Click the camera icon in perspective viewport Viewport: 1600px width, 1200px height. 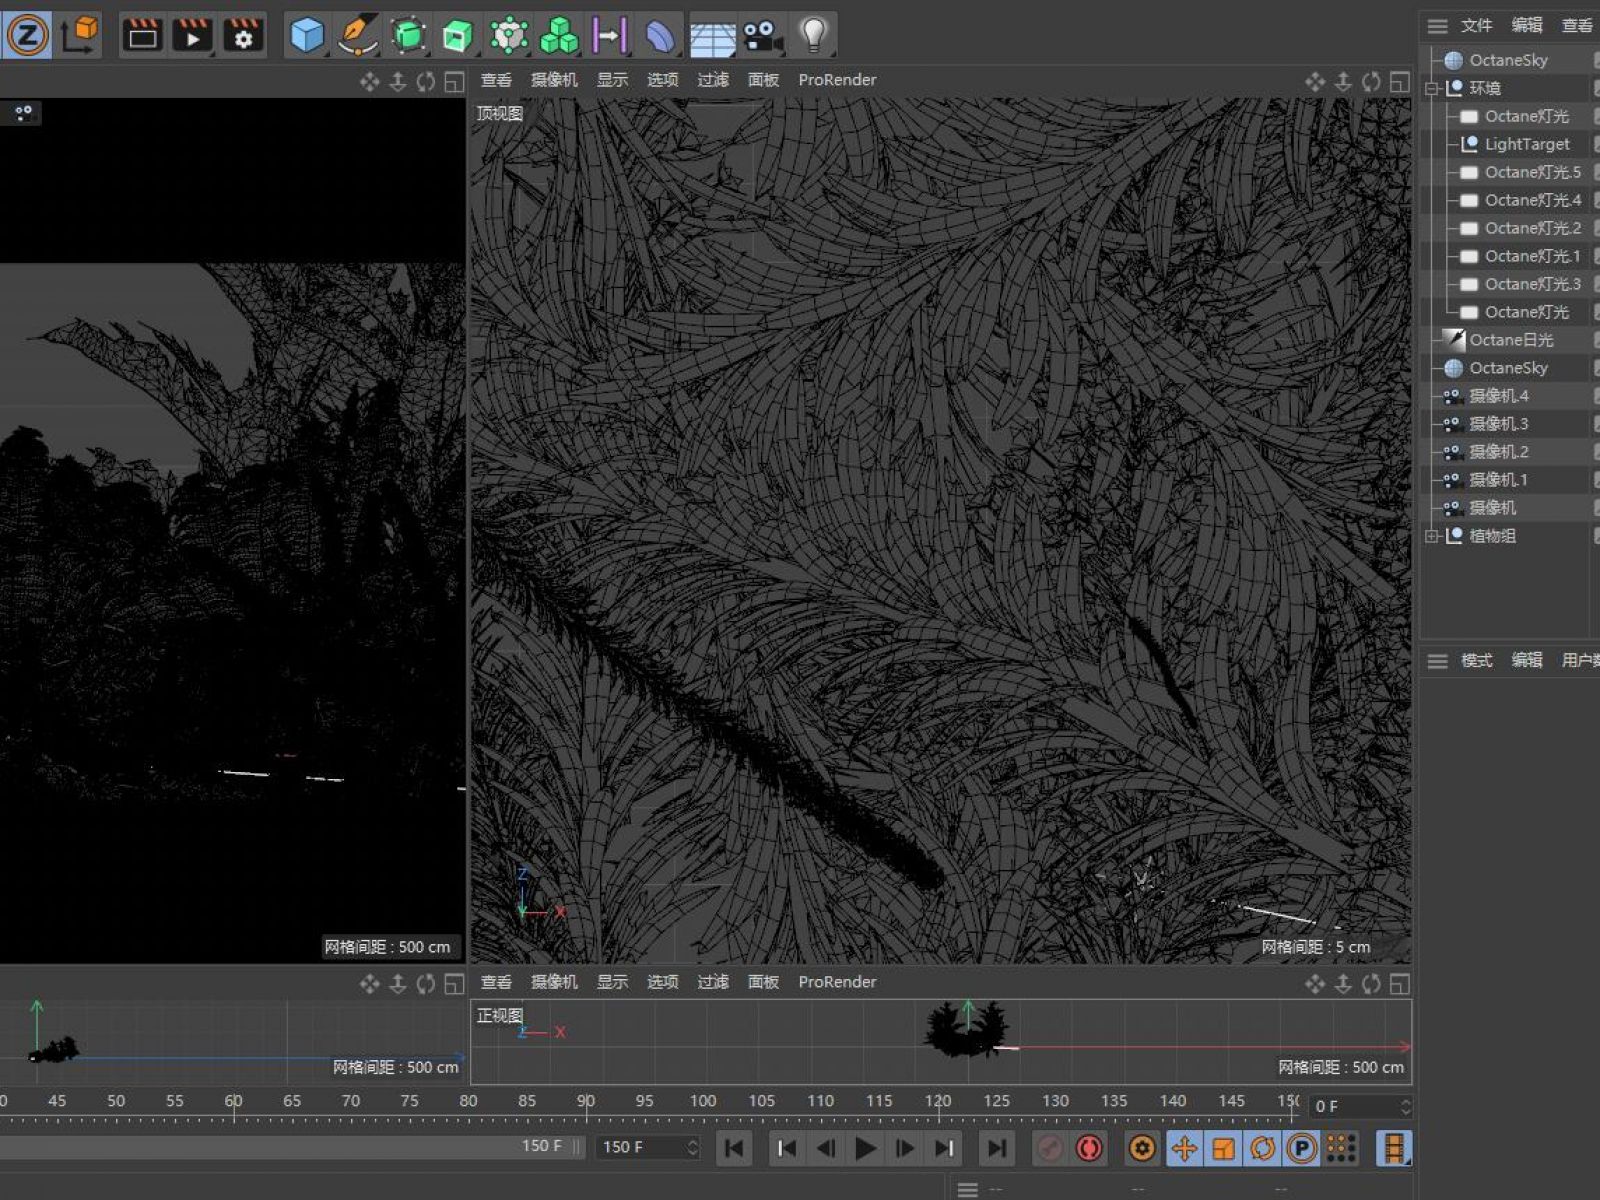point(23,113)
